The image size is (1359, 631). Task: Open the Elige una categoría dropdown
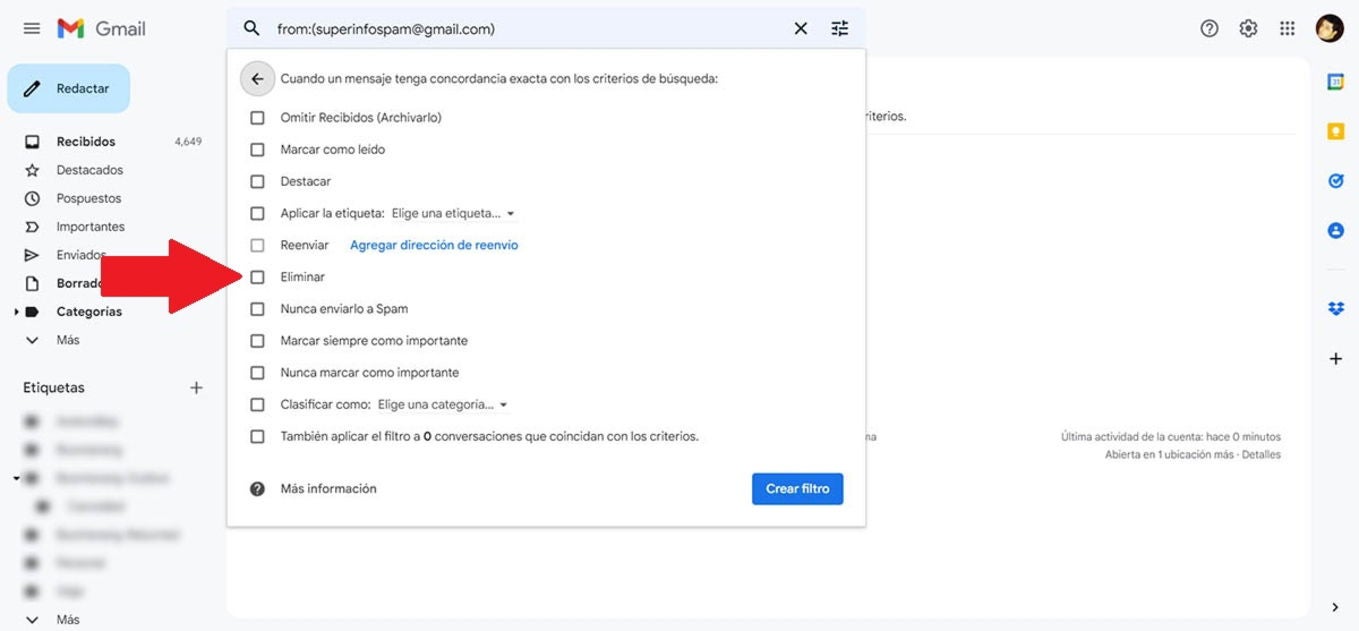point(443,405)
